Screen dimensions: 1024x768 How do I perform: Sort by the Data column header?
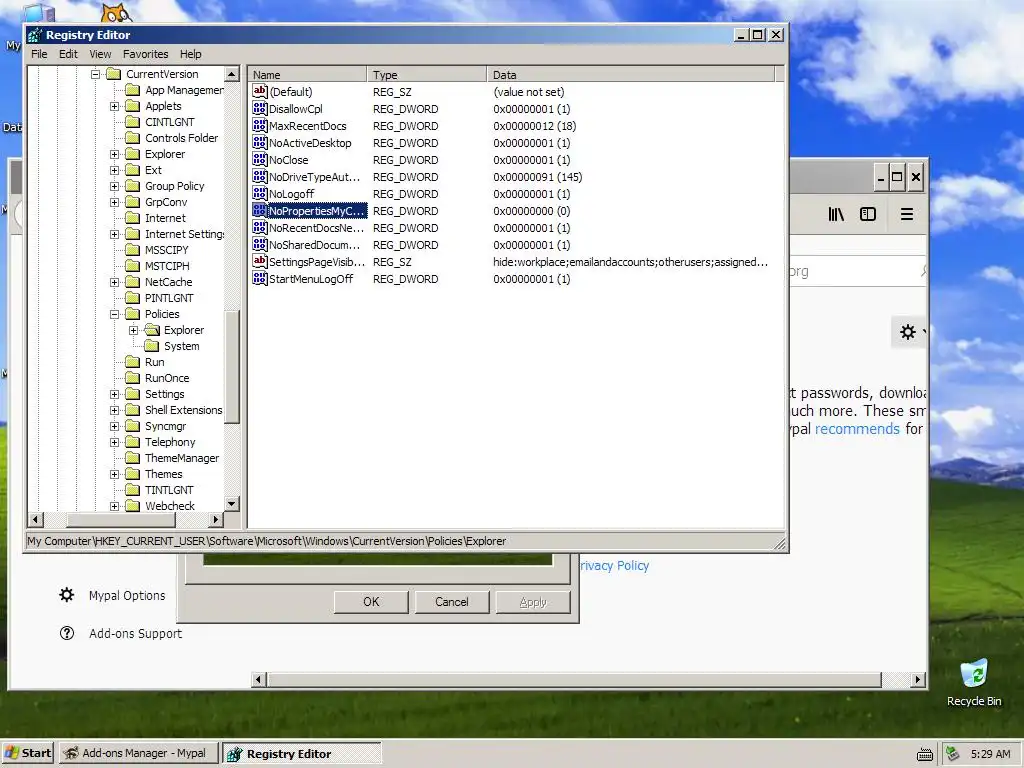[x=630, y=74]
